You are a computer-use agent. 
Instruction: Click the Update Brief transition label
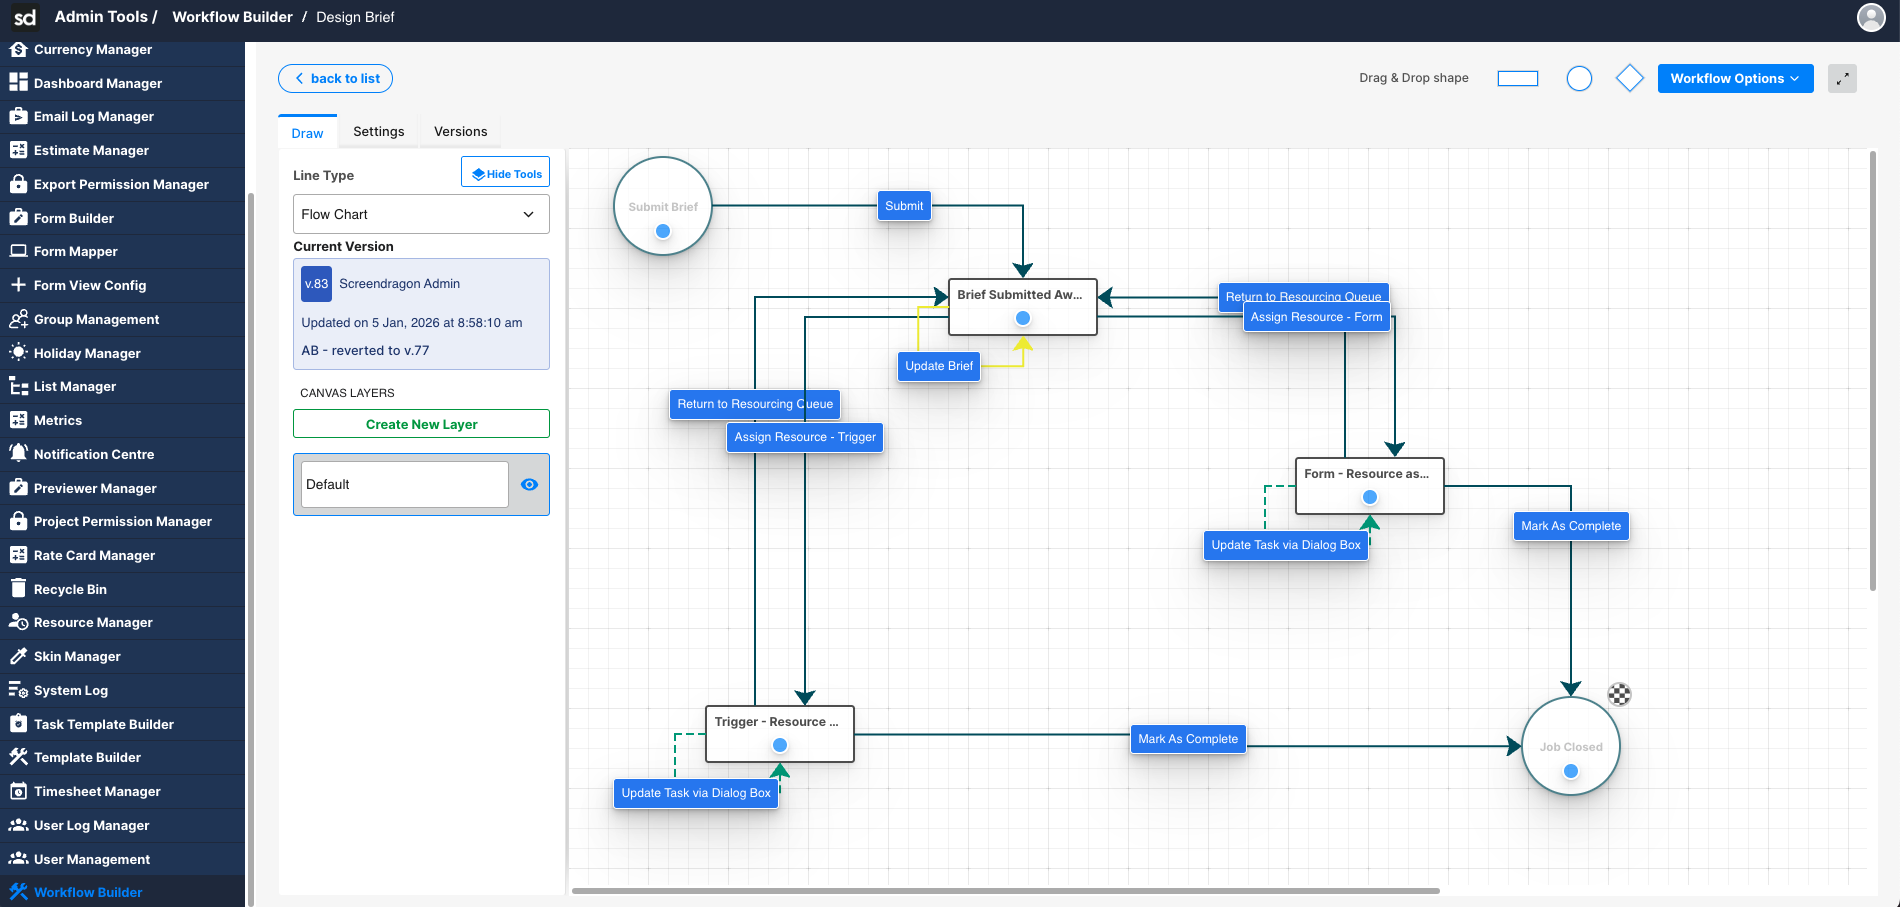point(939,366)
